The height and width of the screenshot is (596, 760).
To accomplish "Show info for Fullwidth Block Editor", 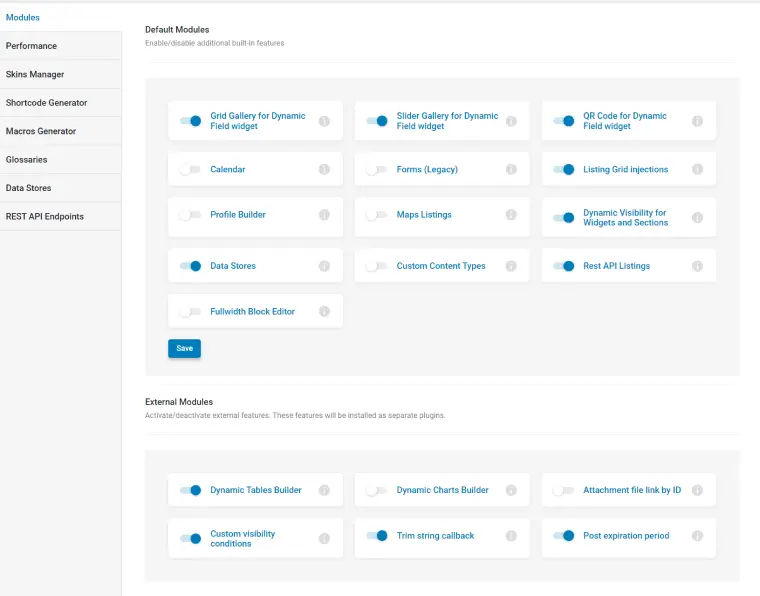I will 324,312.
